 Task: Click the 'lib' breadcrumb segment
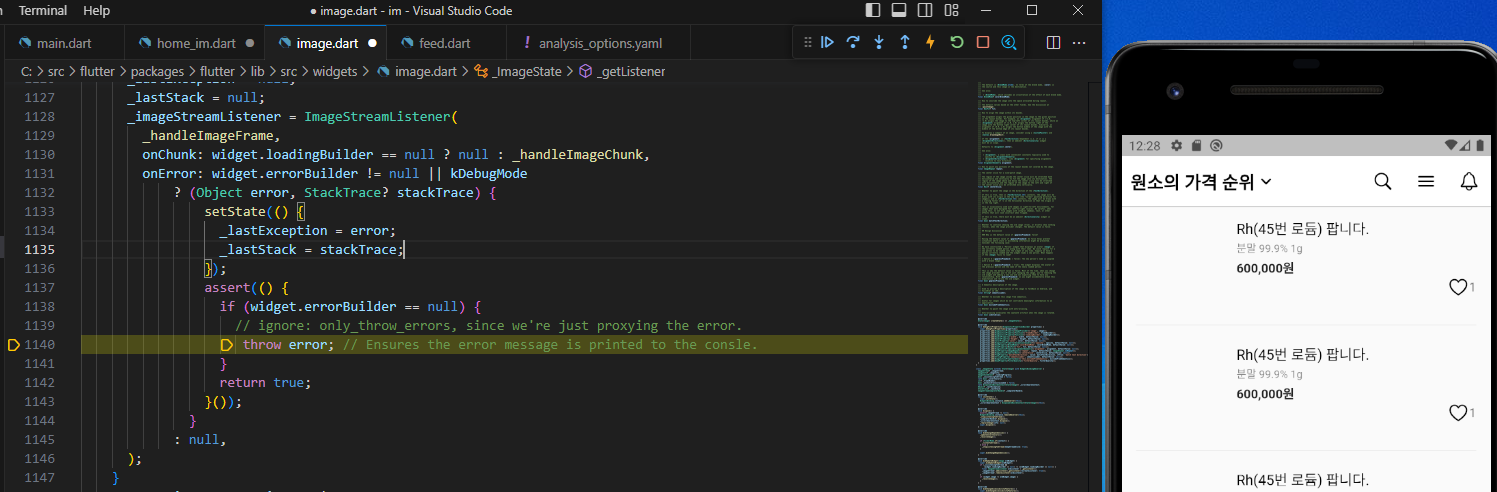258,71
